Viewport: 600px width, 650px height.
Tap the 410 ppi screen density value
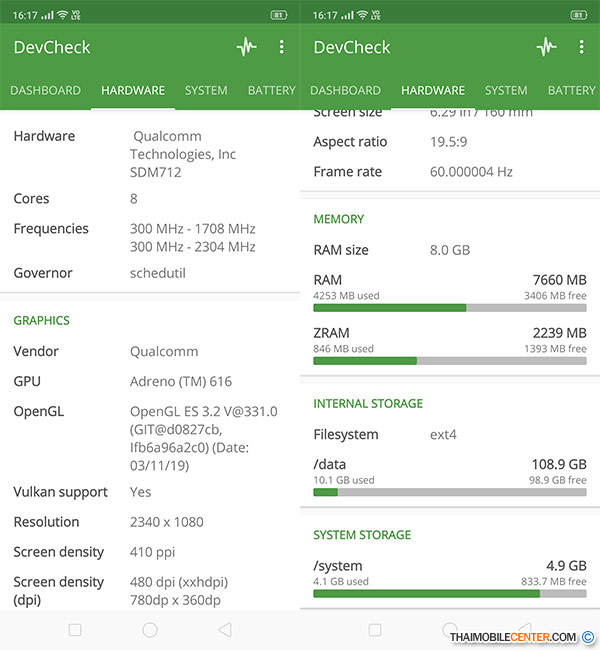[153, 552]
